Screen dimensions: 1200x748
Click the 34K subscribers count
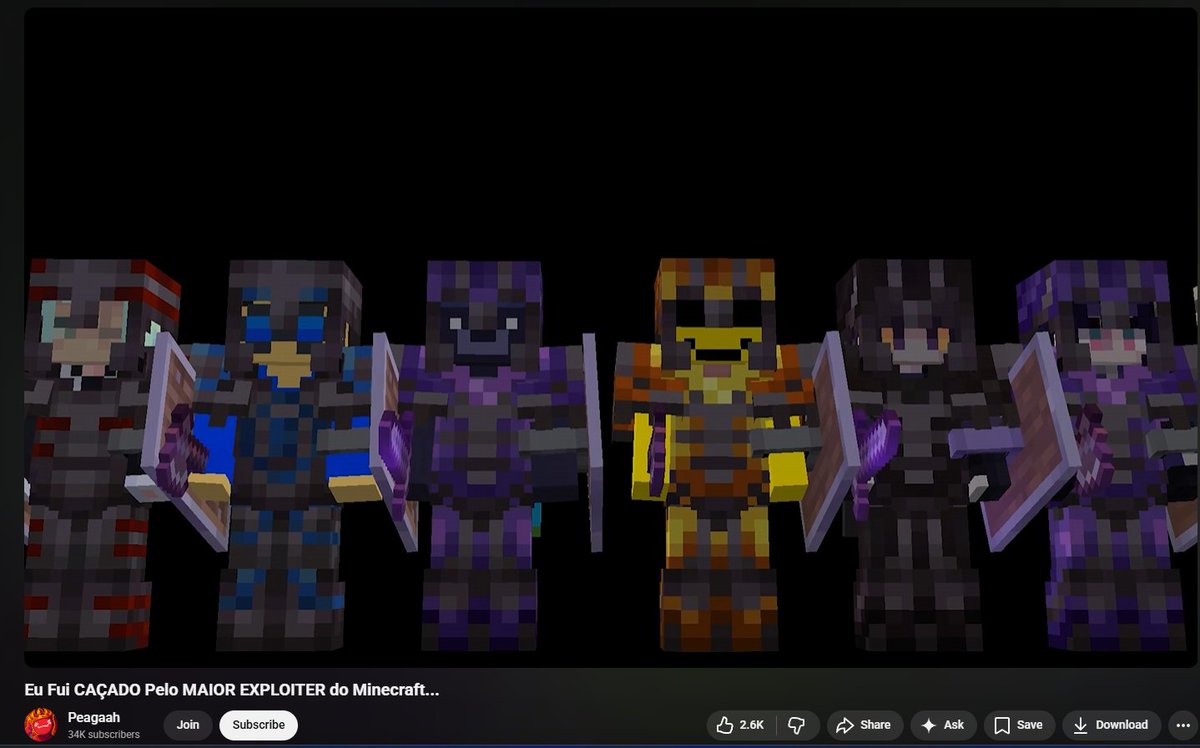104,734
